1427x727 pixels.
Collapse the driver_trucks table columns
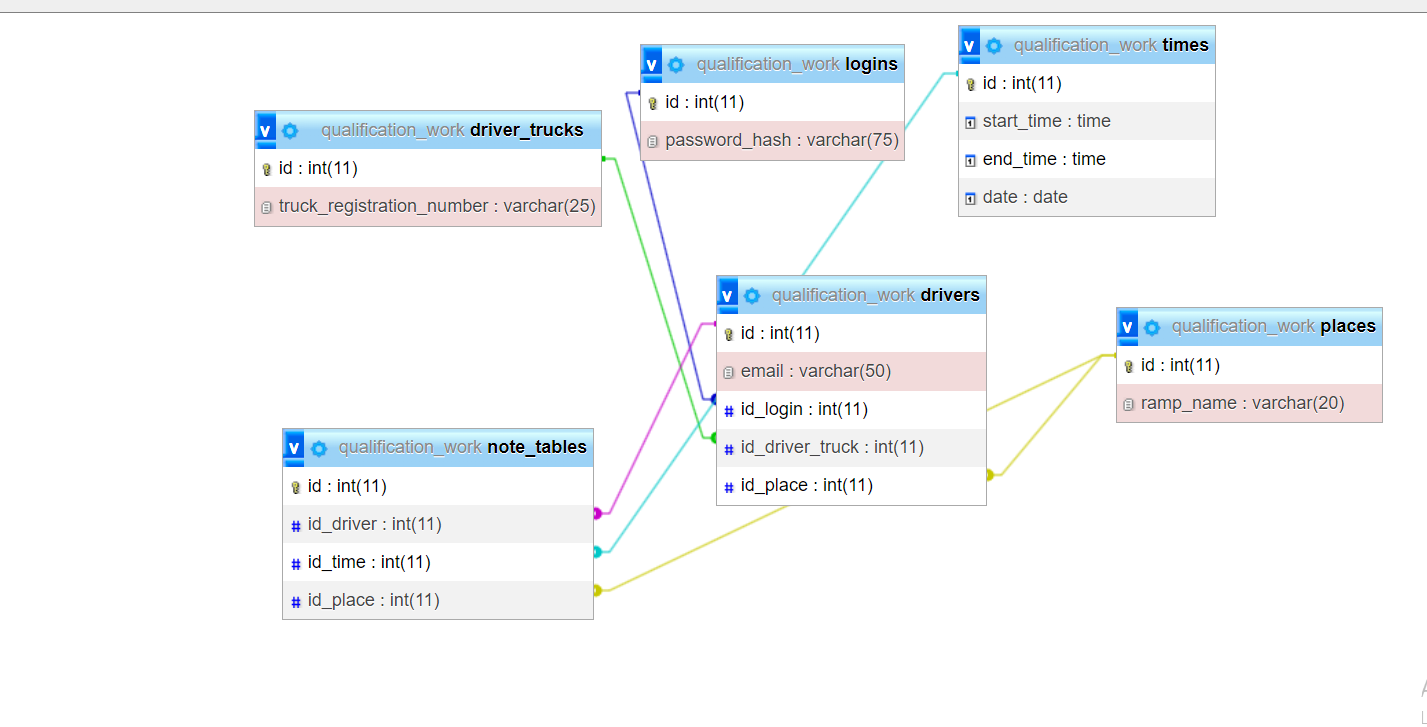click(x=265, y=130)
